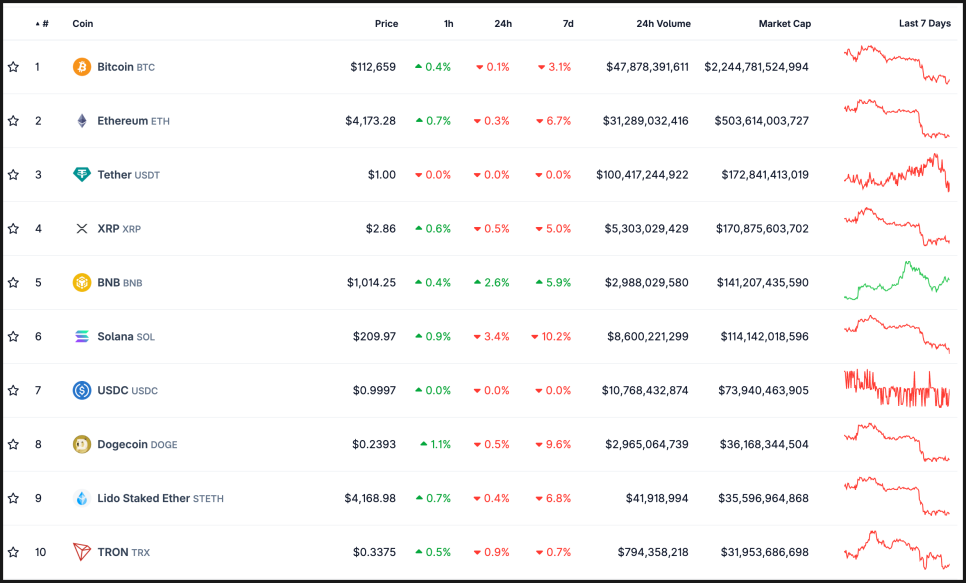Click the Bitcoin orange logo icon
The image size is (966, 583).
(x=82, y=67)
